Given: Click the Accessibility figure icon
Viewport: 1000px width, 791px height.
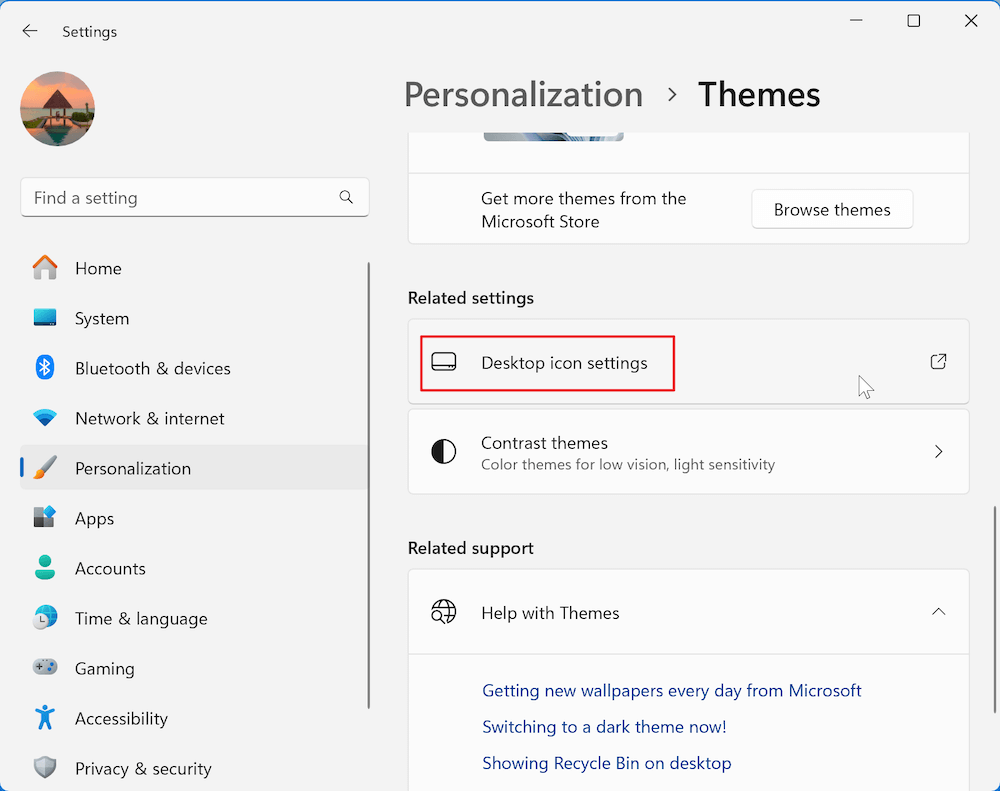Looking at the screenshot, I should 45,718.
